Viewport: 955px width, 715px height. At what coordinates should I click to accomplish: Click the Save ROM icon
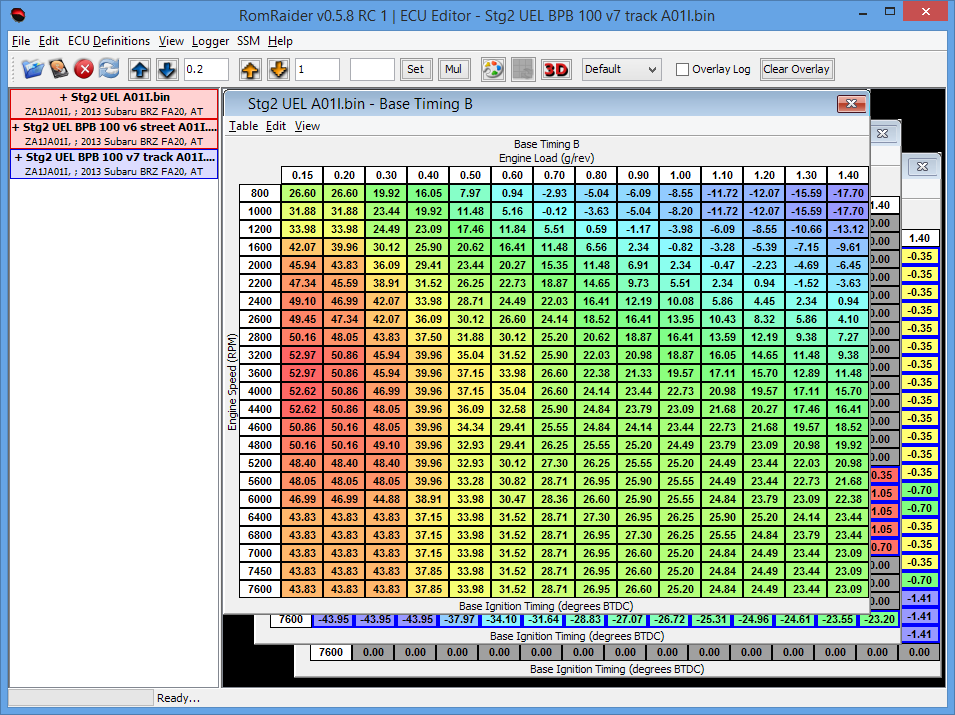[x=59, y=69]
